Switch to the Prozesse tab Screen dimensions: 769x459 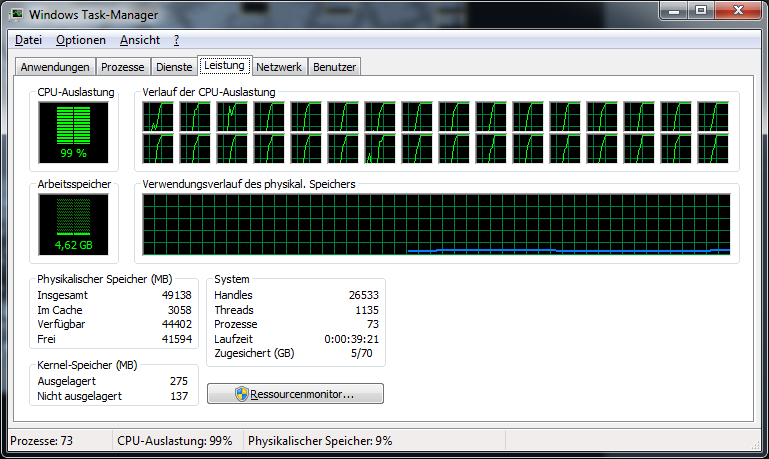coord(123,67)
